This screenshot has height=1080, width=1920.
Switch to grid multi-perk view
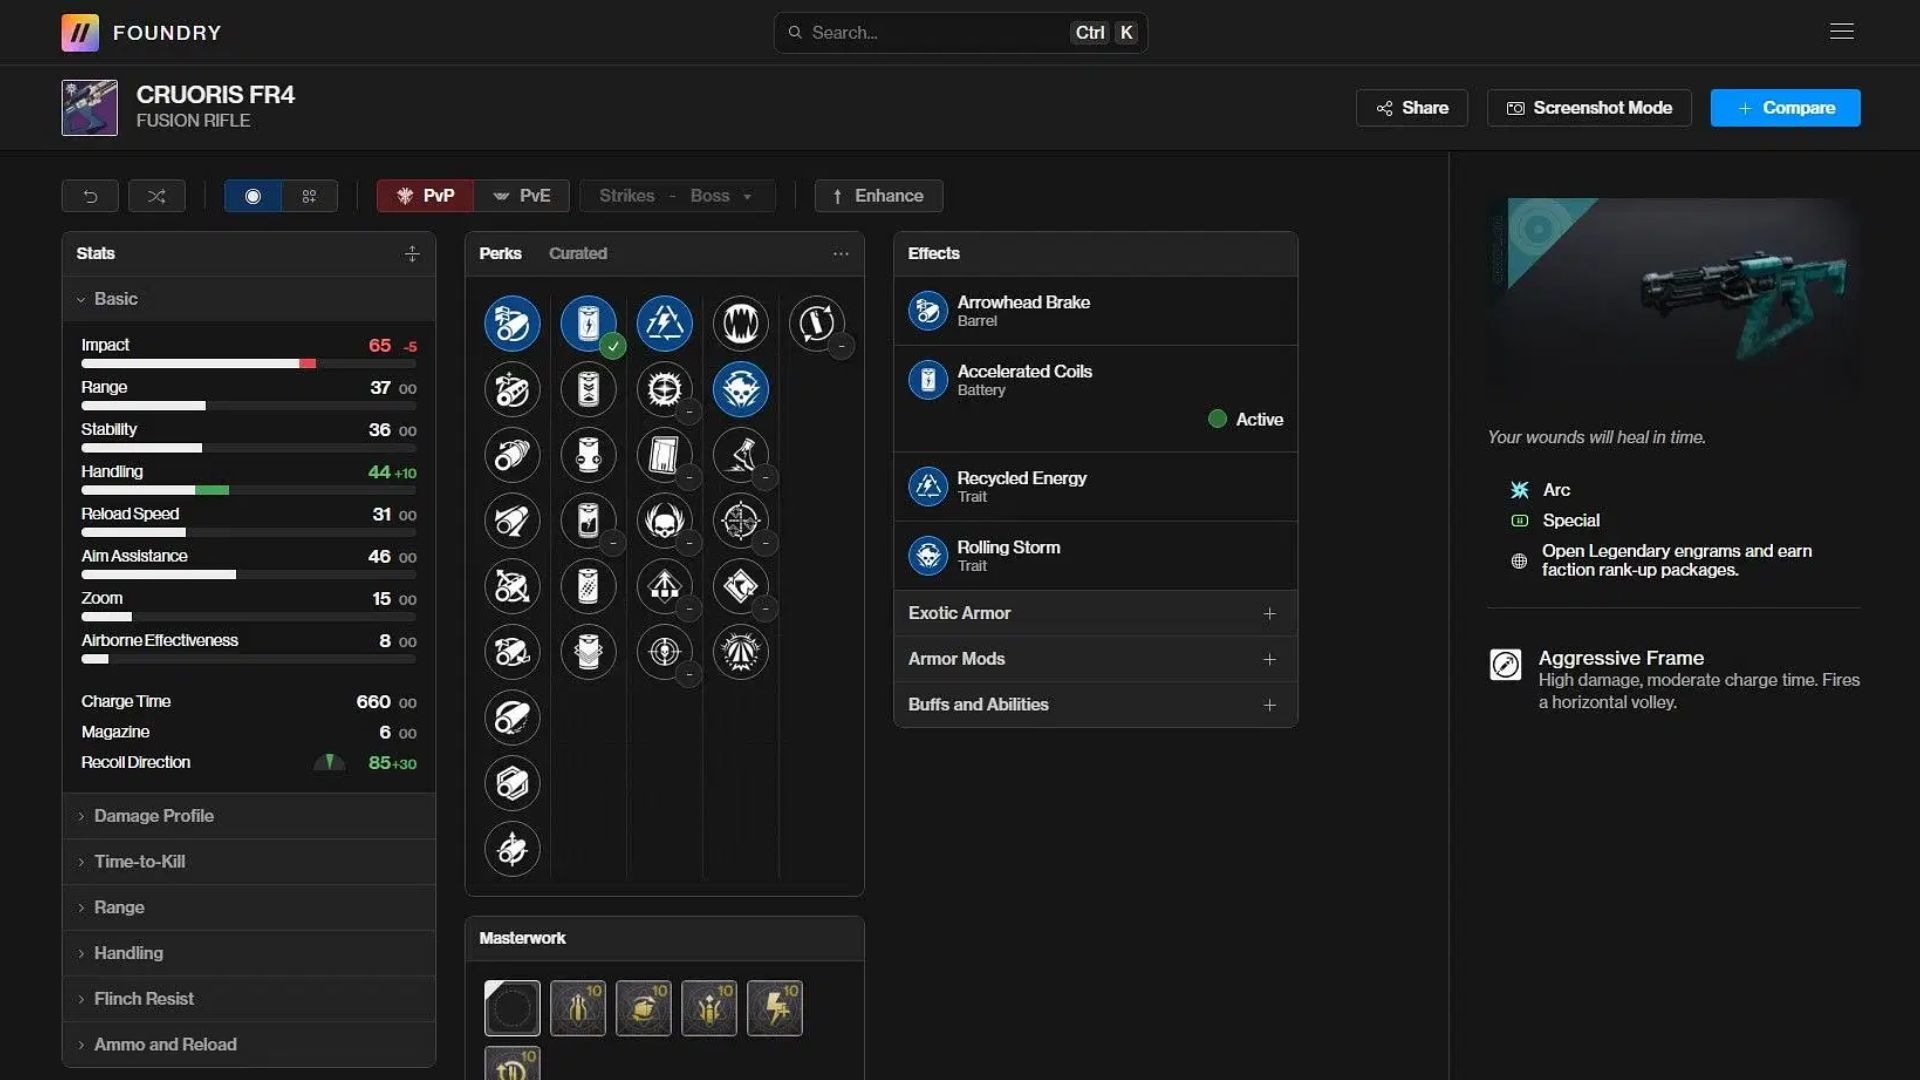click(x=309, y=196)
